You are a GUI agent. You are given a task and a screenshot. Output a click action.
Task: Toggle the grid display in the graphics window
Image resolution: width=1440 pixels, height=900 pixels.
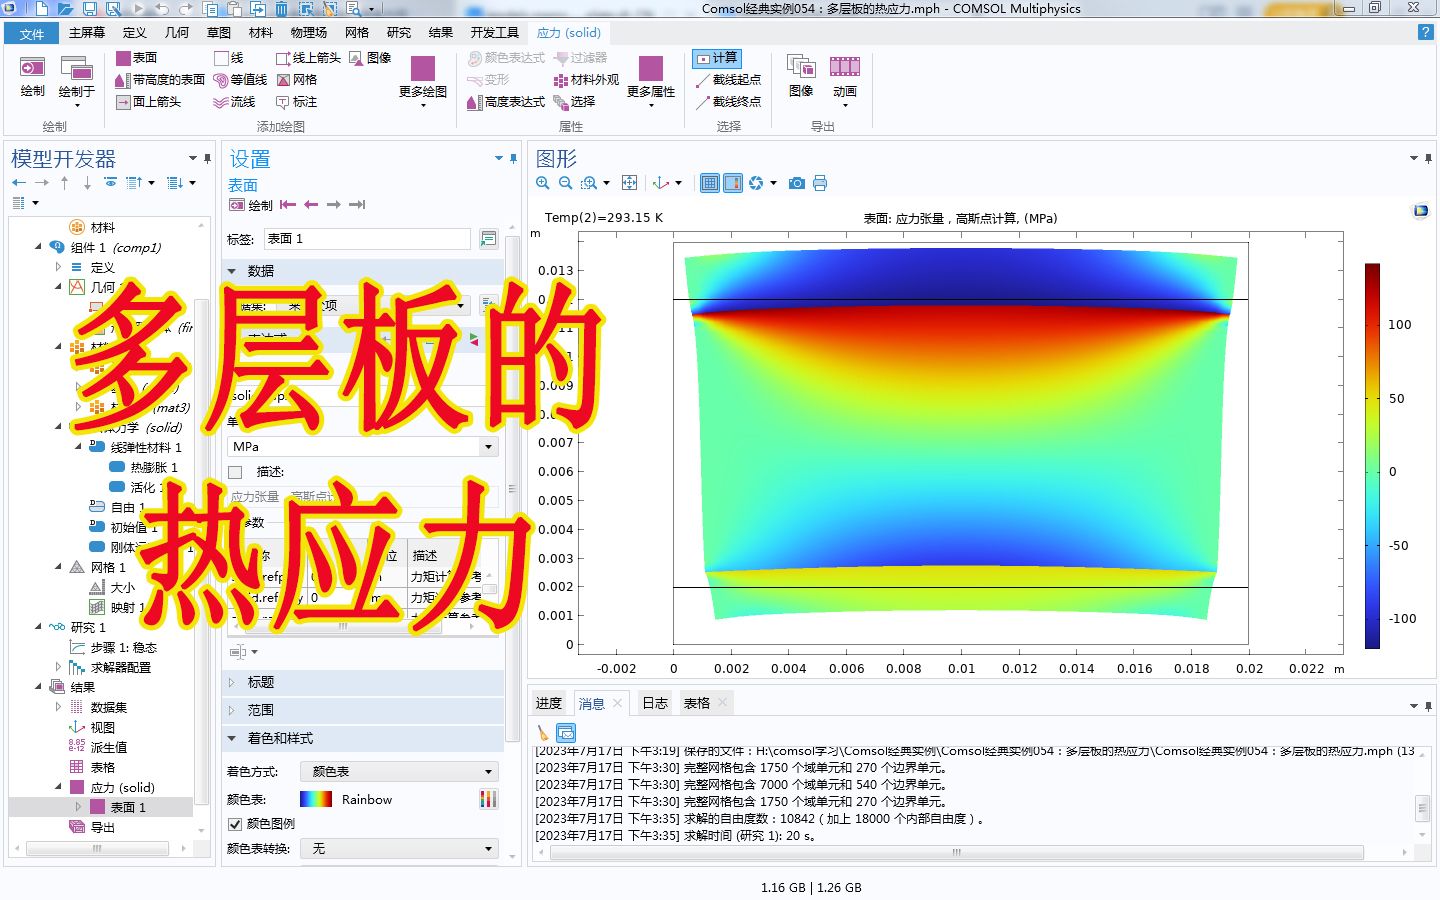pyautogui.click(x=709, y=183)
